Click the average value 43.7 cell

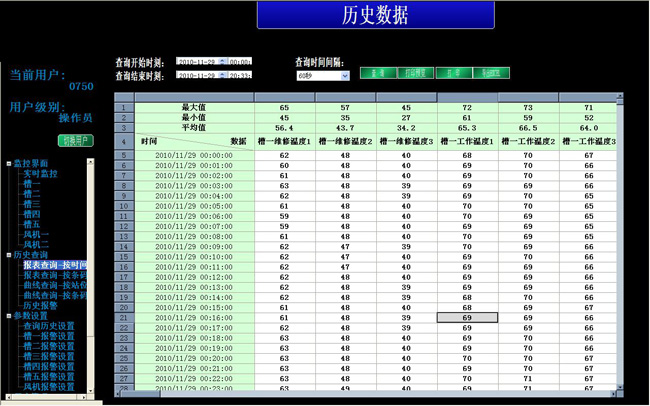[345, 128]
